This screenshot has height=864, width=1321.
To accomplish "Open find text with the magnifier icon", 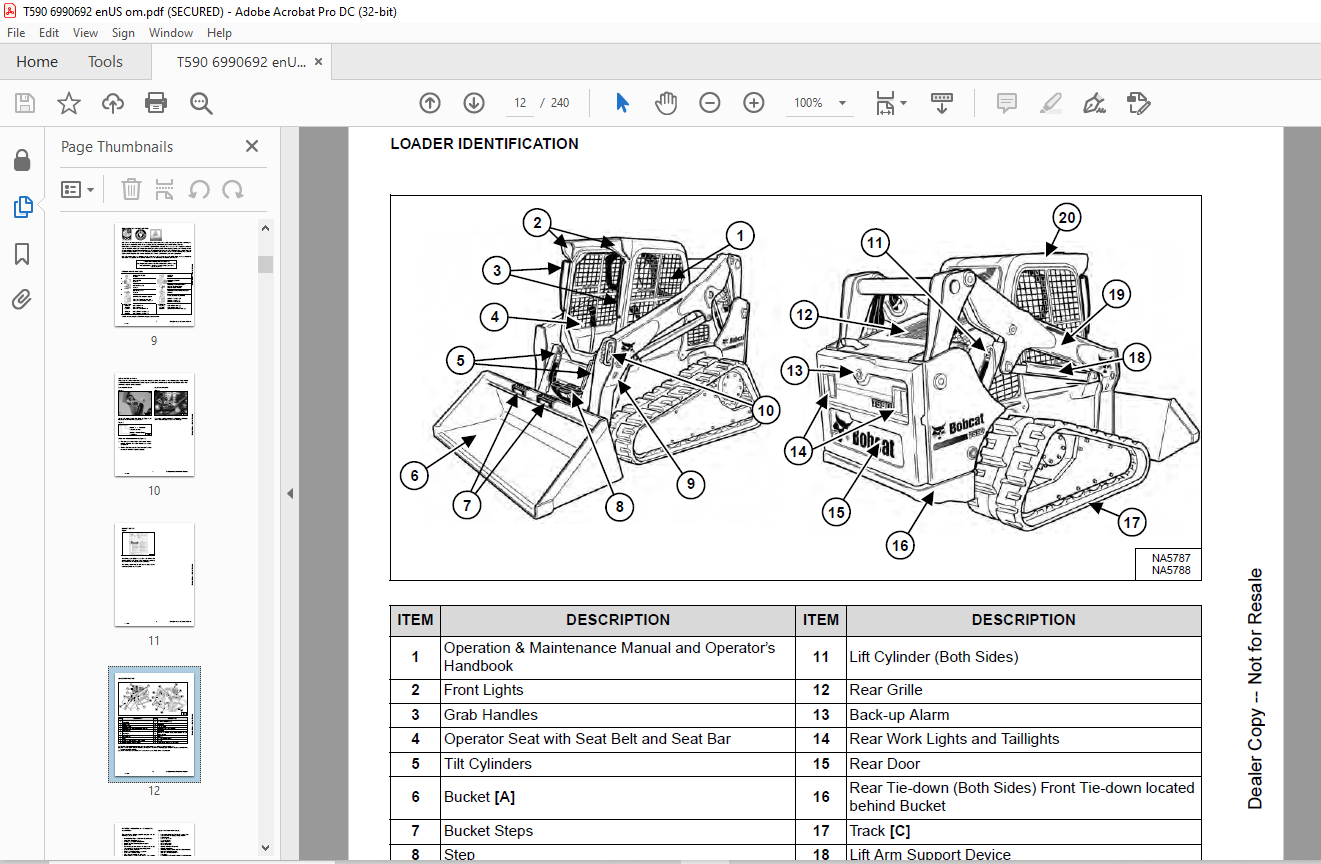I will 201,103.
